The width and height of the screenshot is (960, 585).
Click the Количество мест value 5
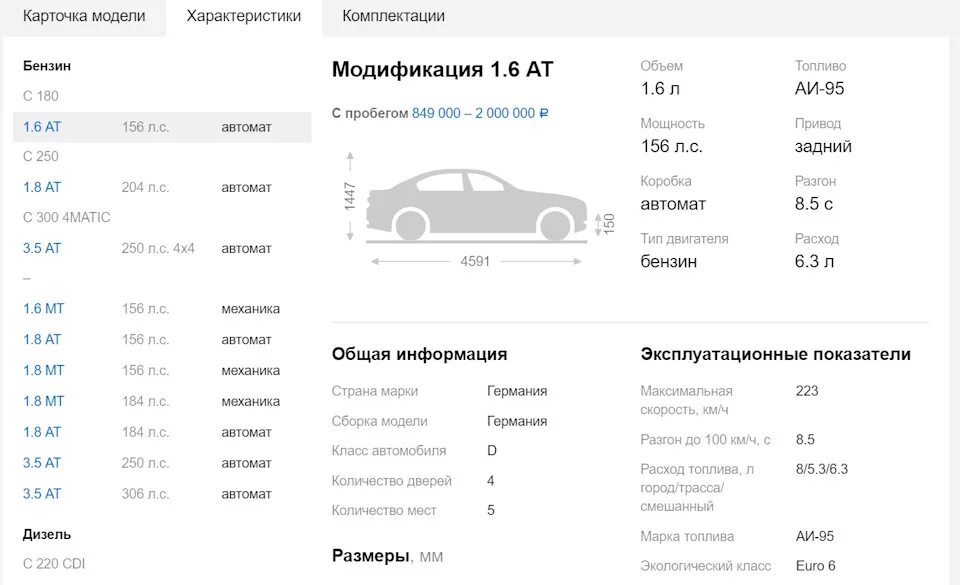coord(490,510)
